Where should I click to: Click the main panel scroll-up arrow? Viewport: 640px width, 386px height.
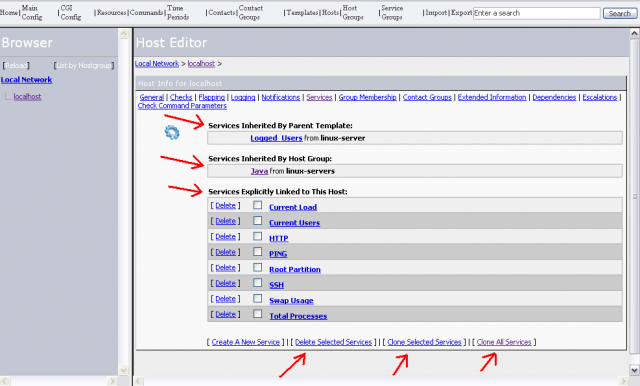coord(634,33)
